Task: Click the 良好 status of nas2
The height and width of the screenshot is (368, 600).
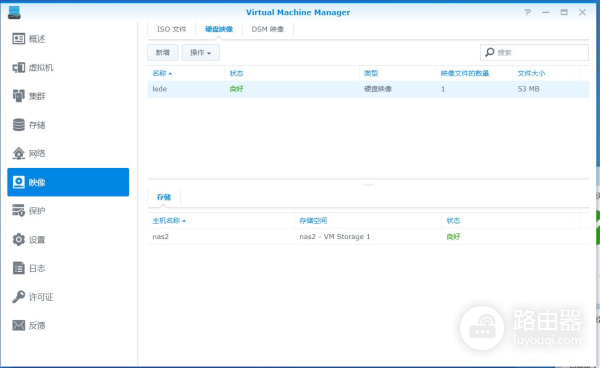Action: point(453,236)
